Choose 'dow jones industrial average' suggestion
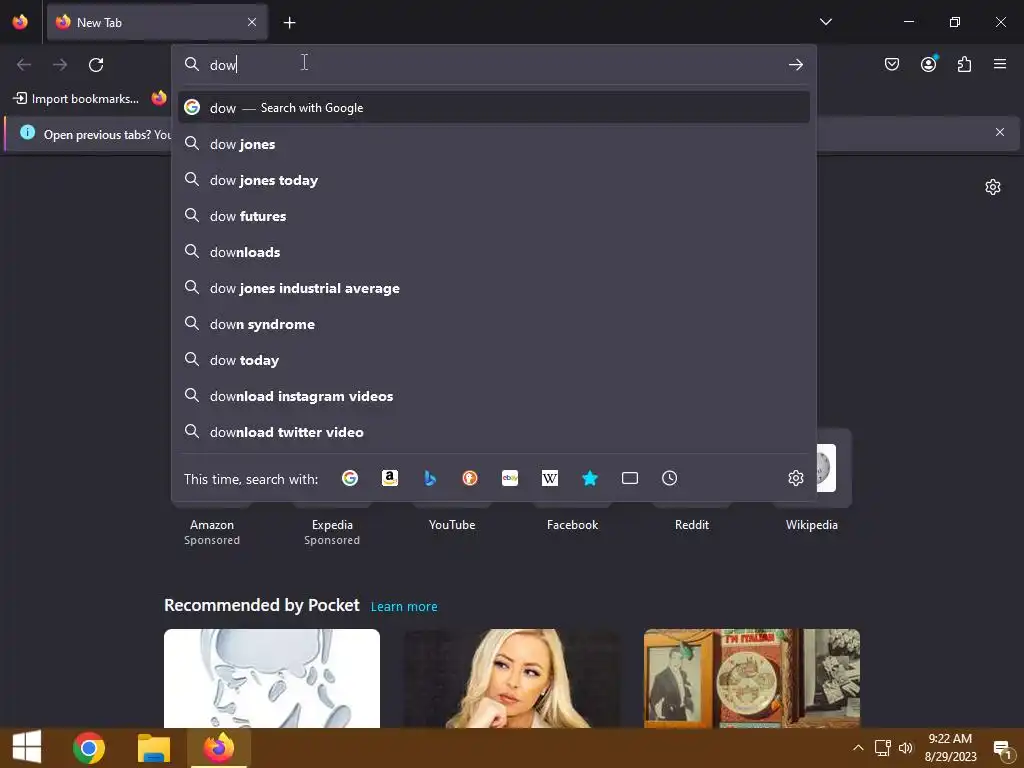1024x768 pixels. (x=494, y=288)
